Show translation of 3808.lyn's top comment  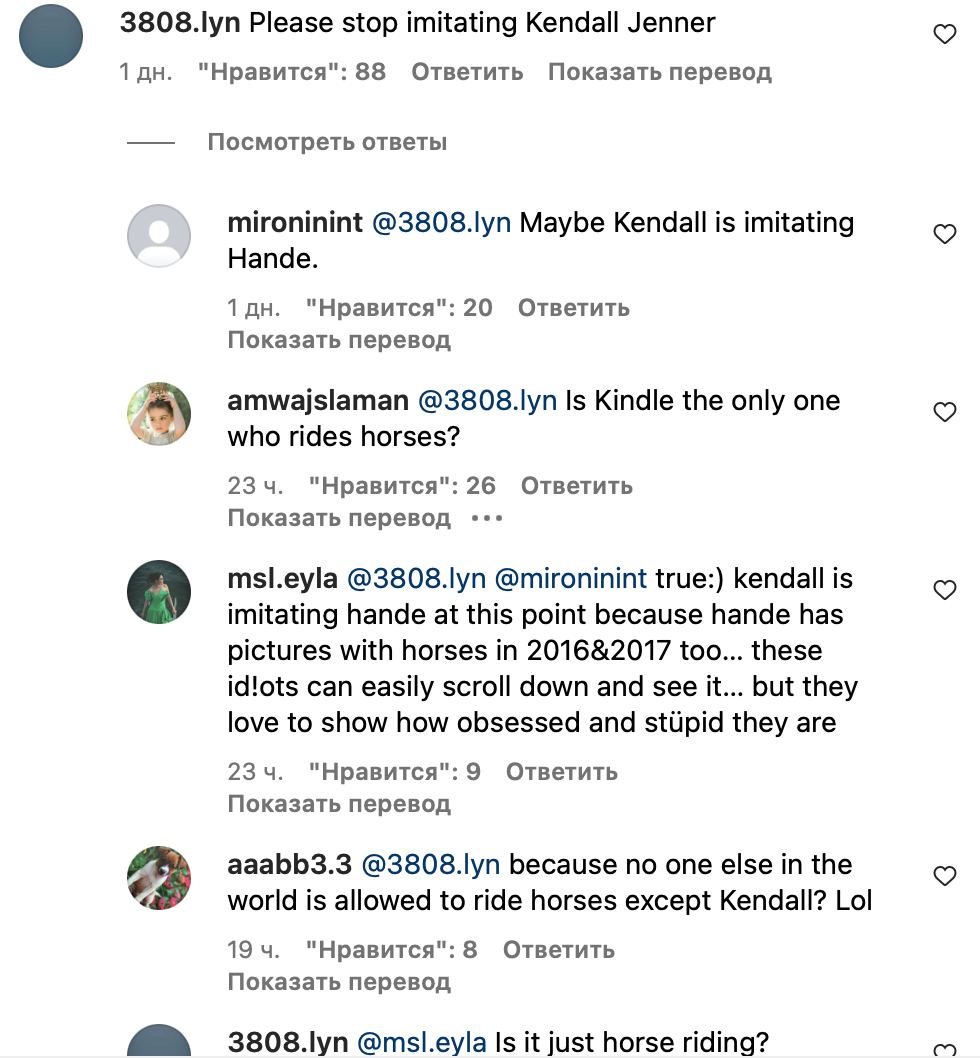coord(659,72)
